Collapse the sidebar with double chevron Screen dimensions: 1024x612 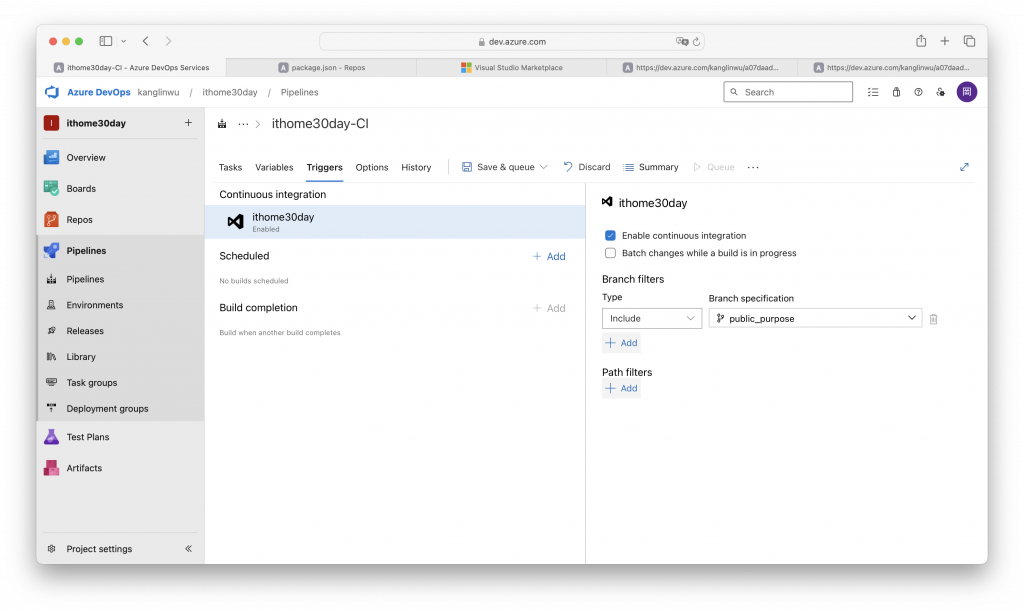[188, 549]
